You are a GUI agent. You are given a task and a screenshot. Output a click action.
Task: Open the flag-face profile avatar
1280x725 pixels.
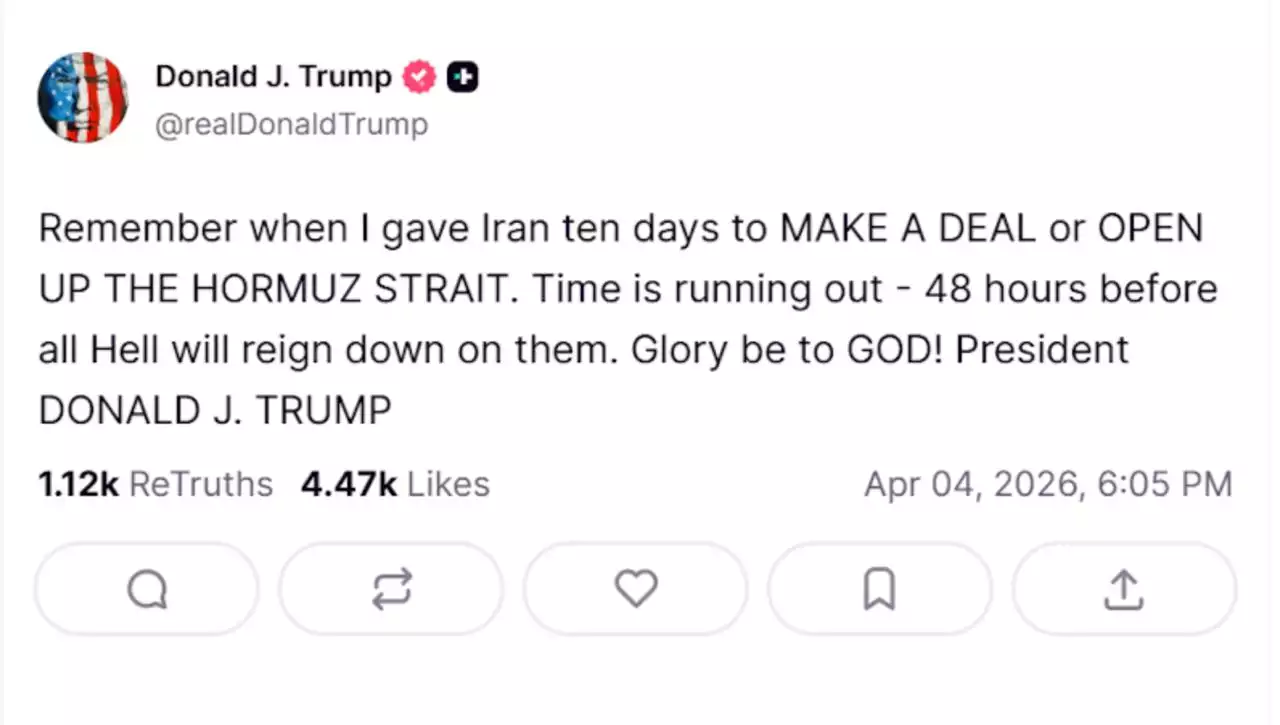[83, 97]
